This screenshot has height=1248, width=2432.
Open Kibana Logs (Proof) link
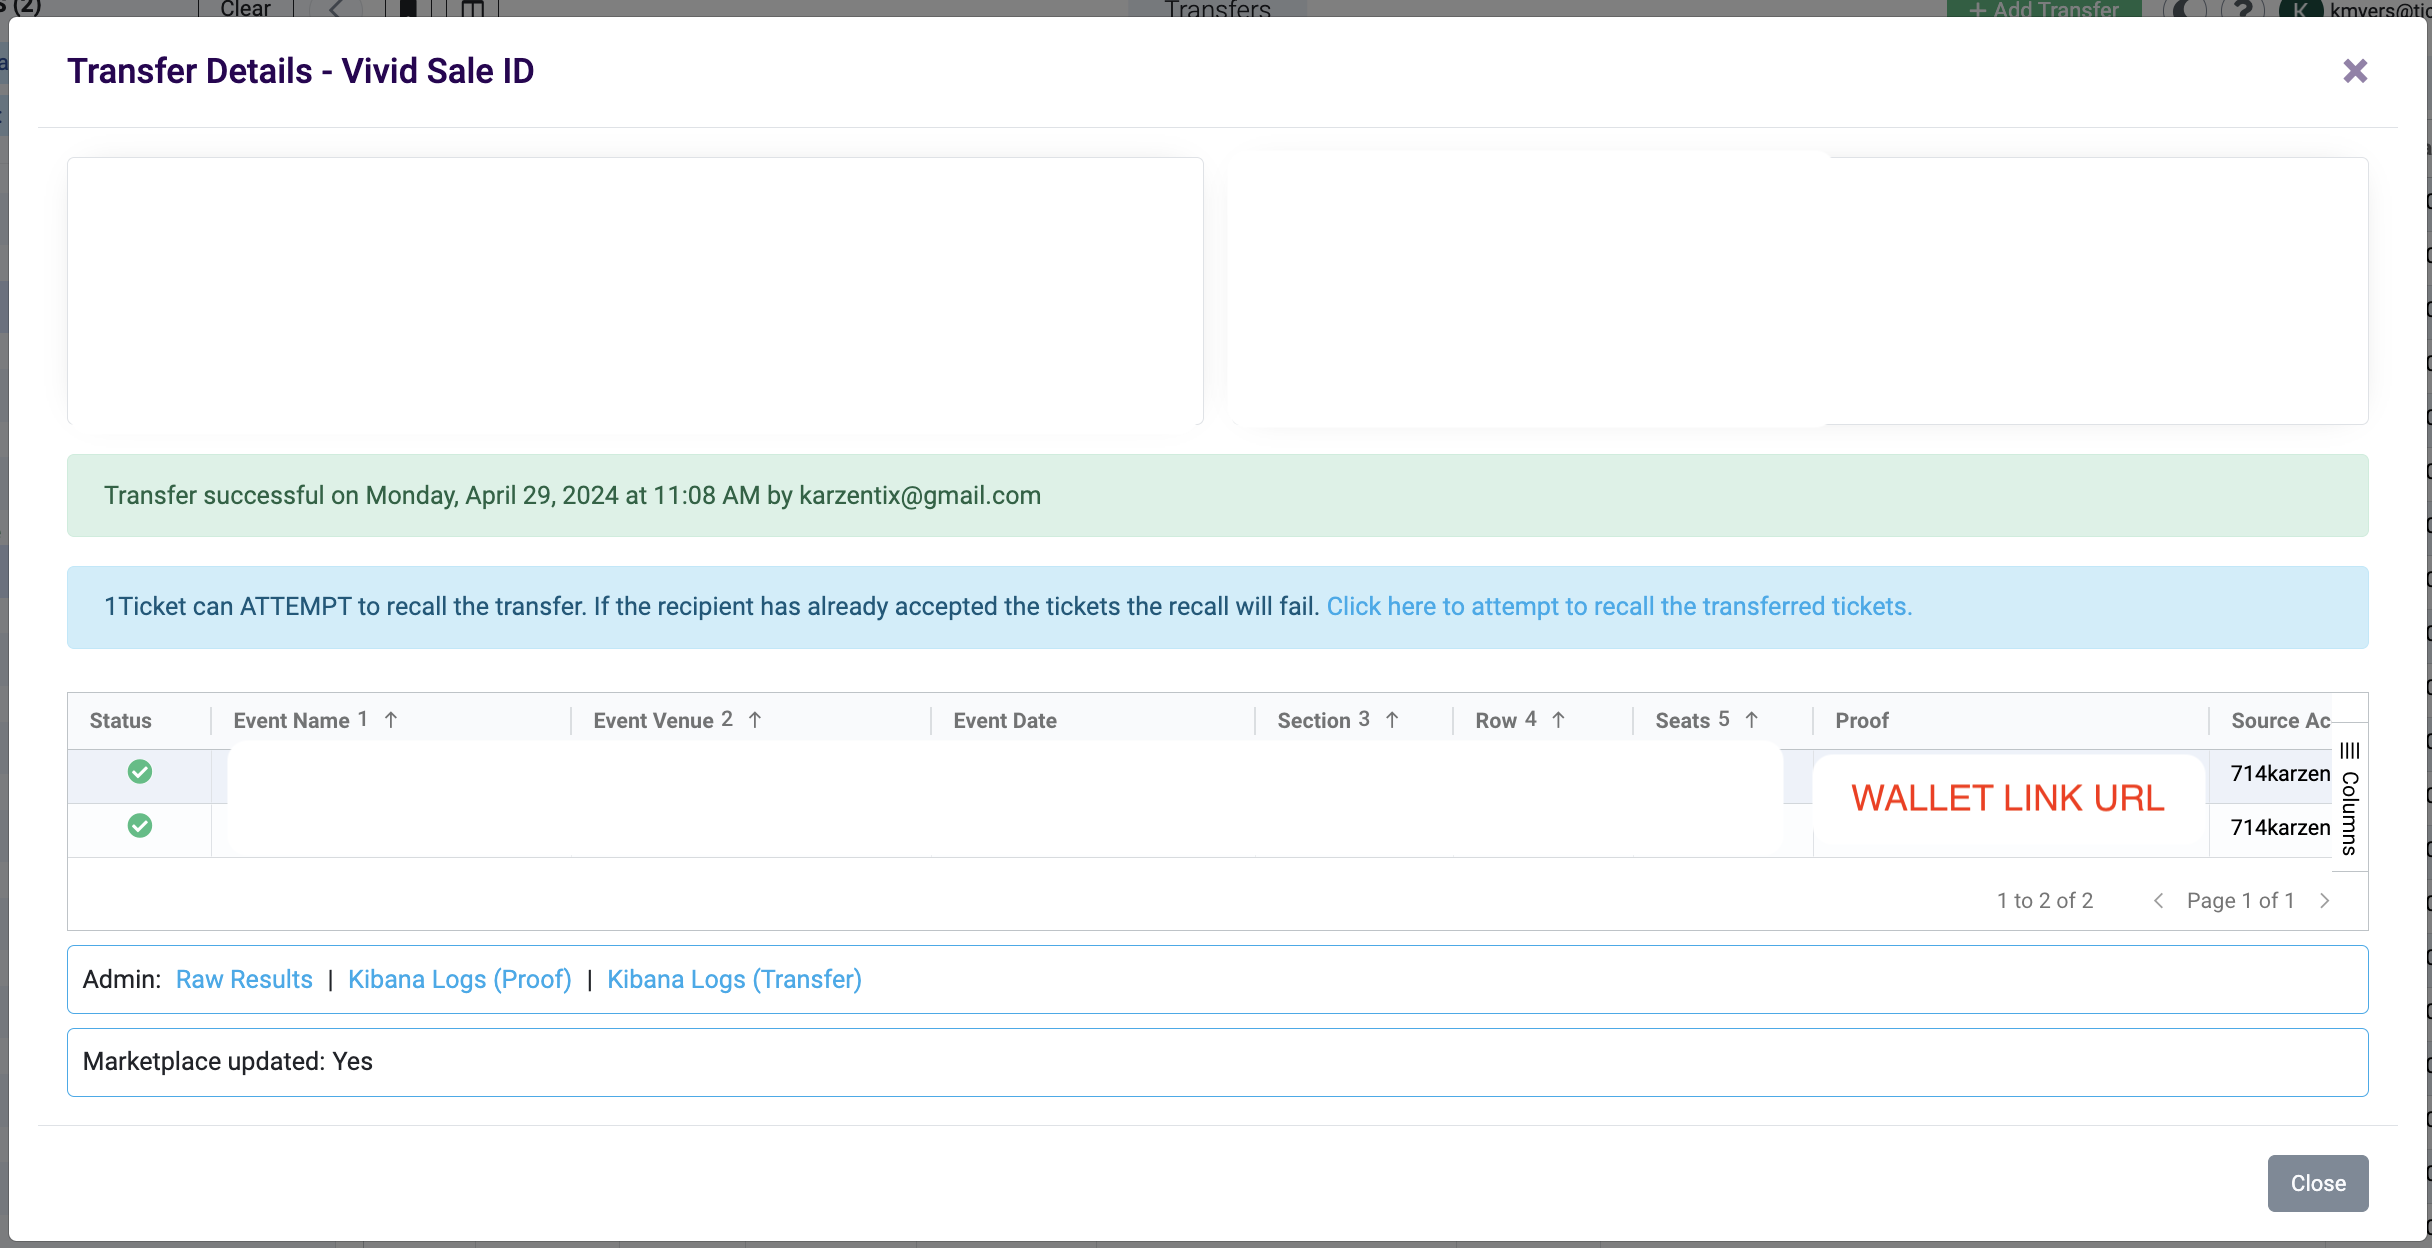[459, 980]
